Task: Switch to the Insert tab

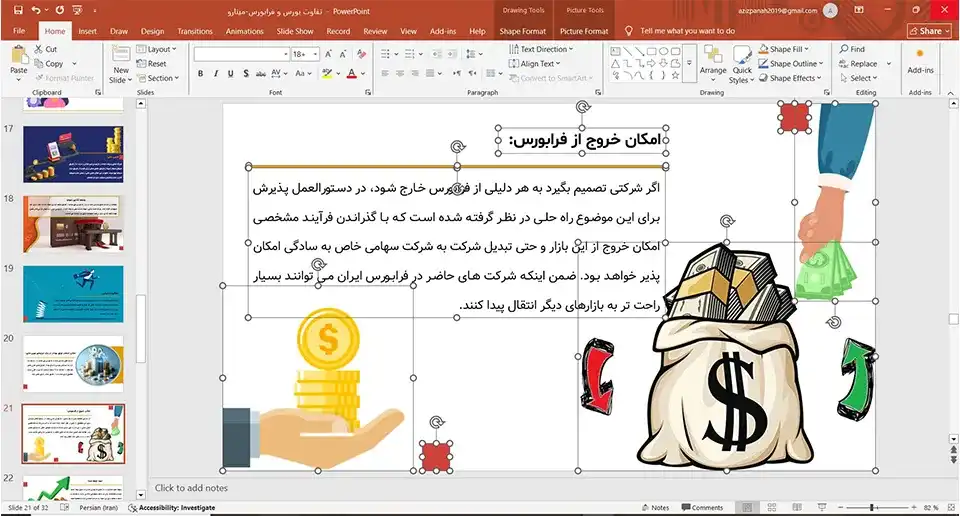Action: point(88,31)
